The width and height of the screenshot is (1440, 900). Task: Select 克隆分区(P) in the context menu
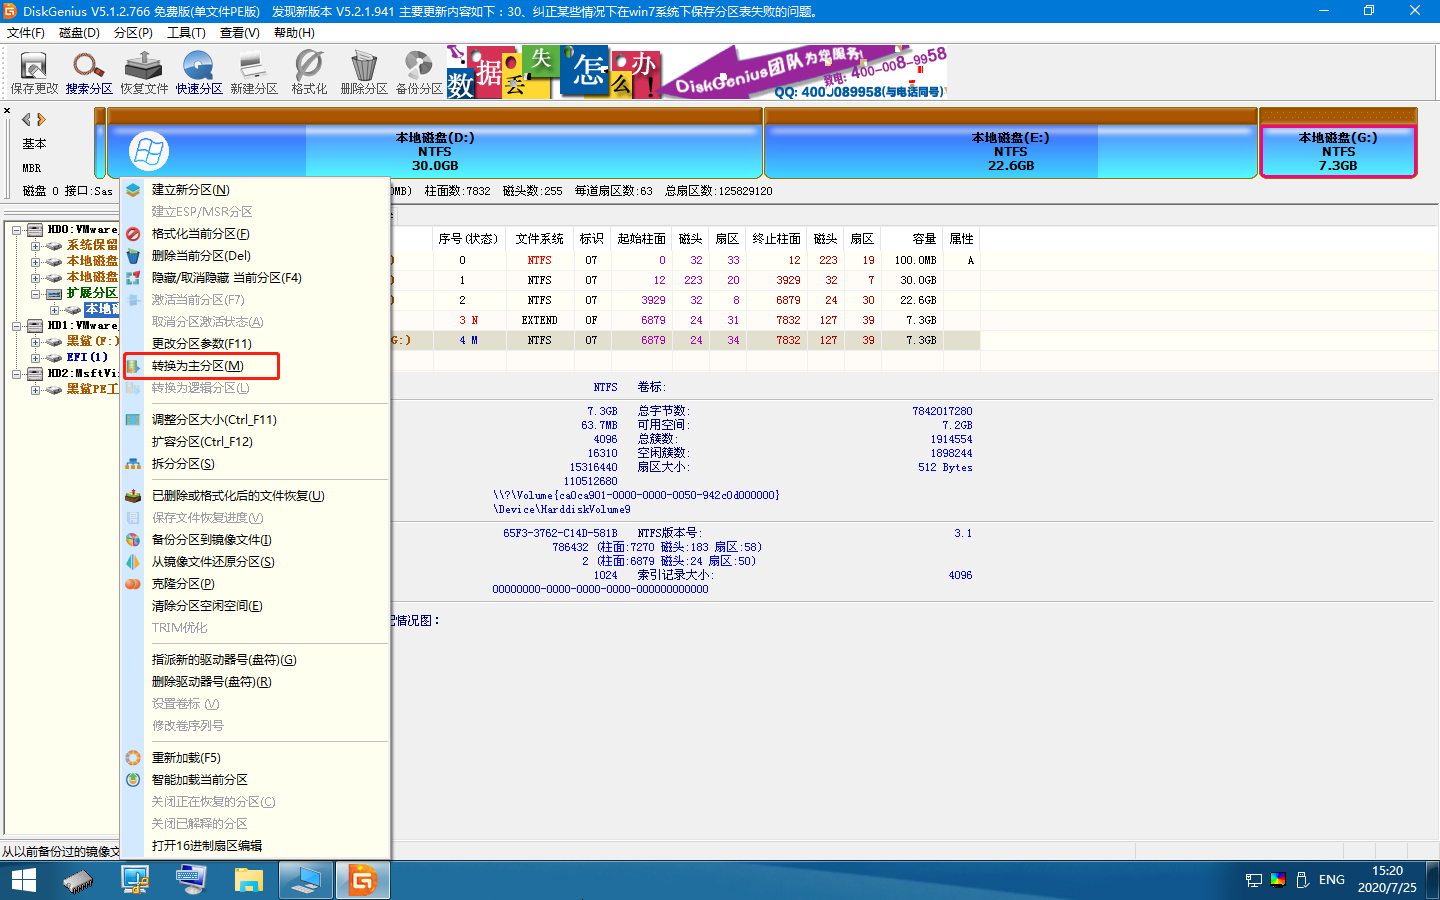point(255,584)
